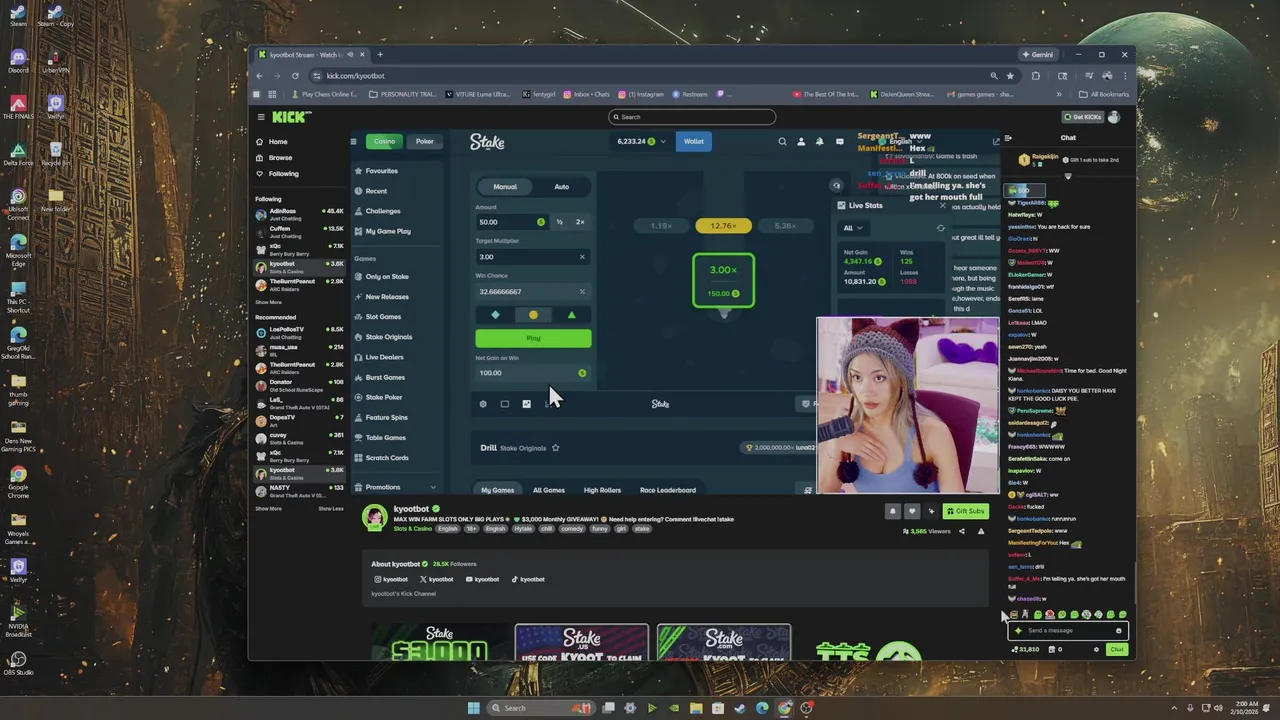Open Race Leaderboard tab
The width and height of the screenshot is (1280, 720).
click(x=668, y=490)
